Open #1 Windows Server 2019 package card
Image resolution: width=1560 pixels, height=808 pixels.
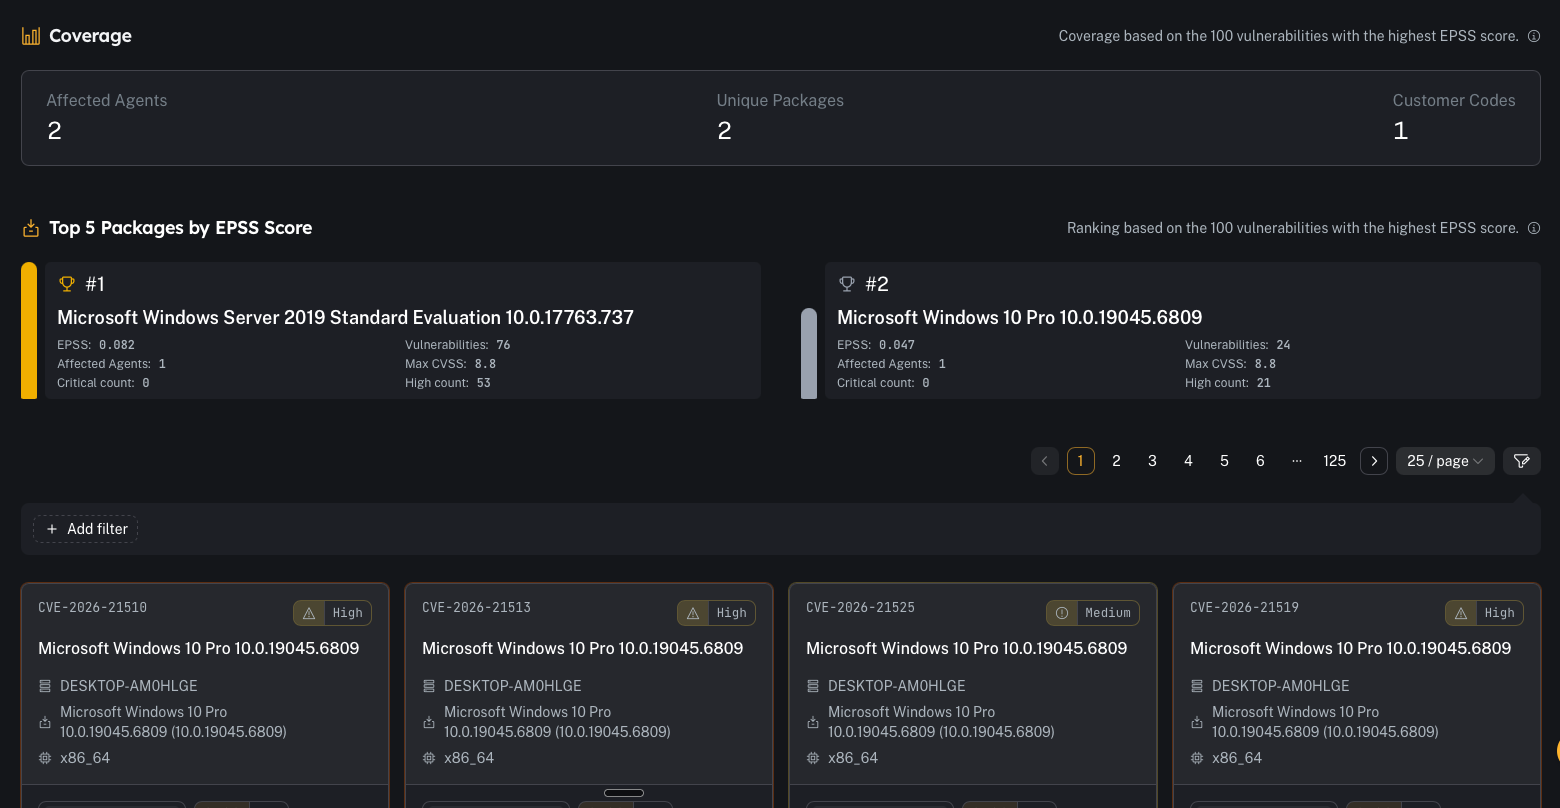click(403, 331)
